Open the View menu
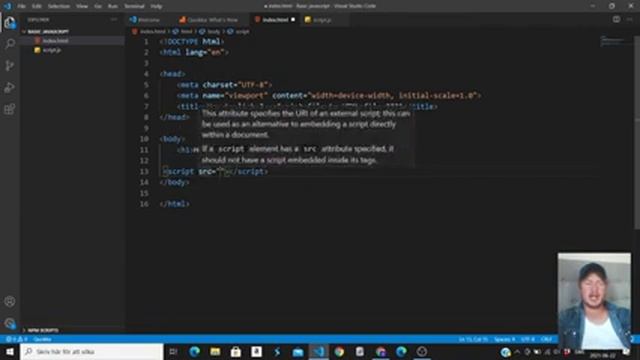 82,6
